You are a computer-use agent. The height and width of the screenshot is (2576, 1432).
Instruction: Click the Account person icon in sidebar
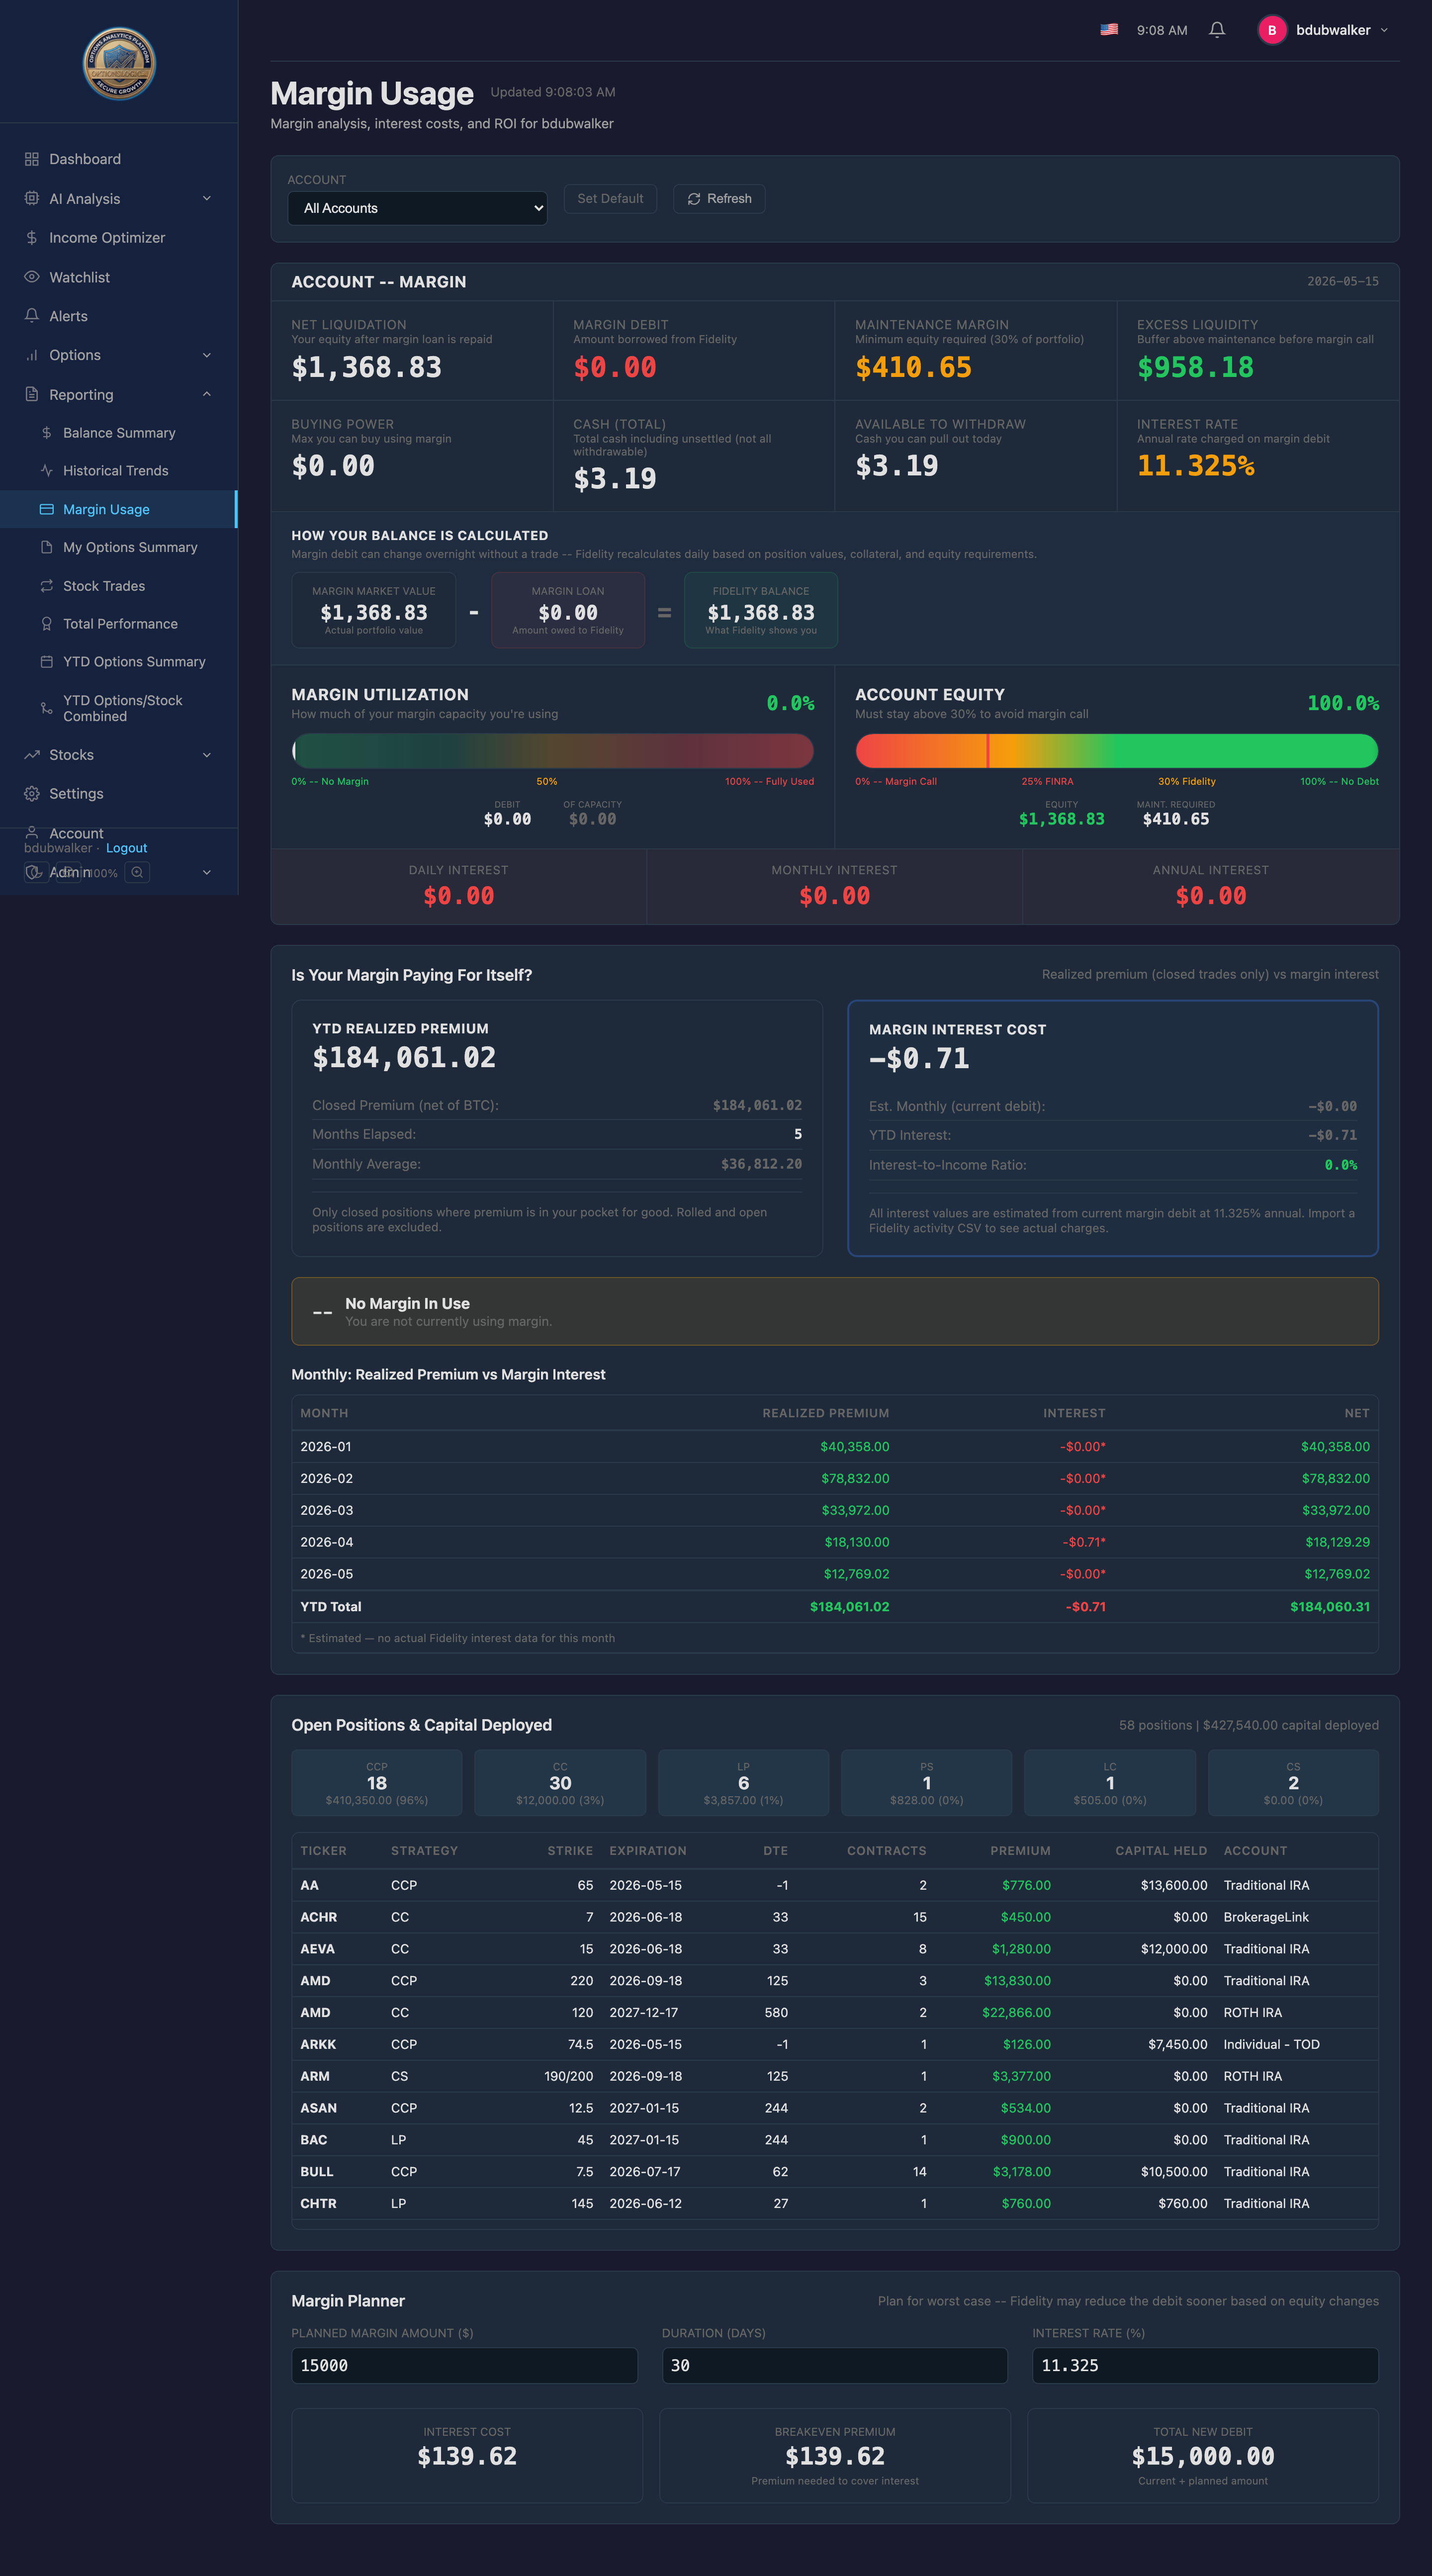click(x=32, y=833)
